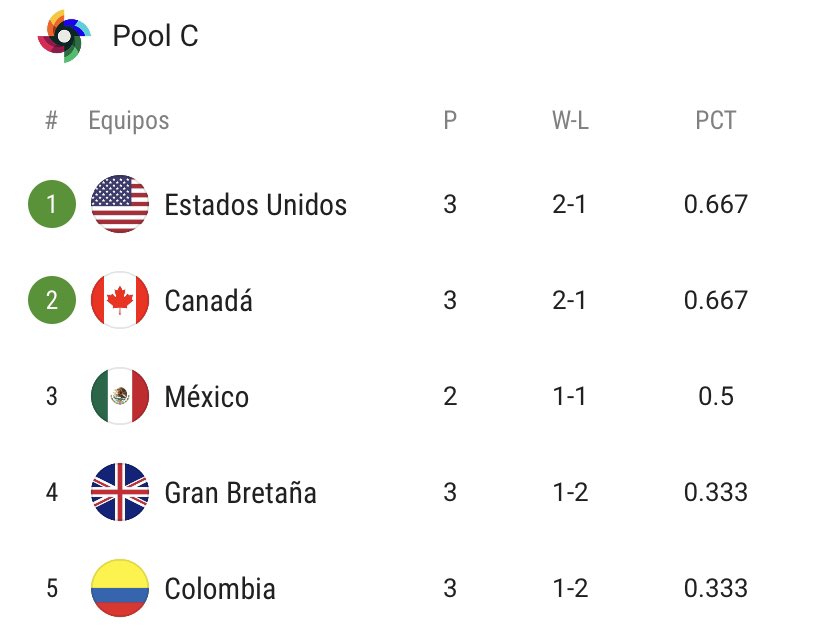Open the Colombia team name

(219, 589)
